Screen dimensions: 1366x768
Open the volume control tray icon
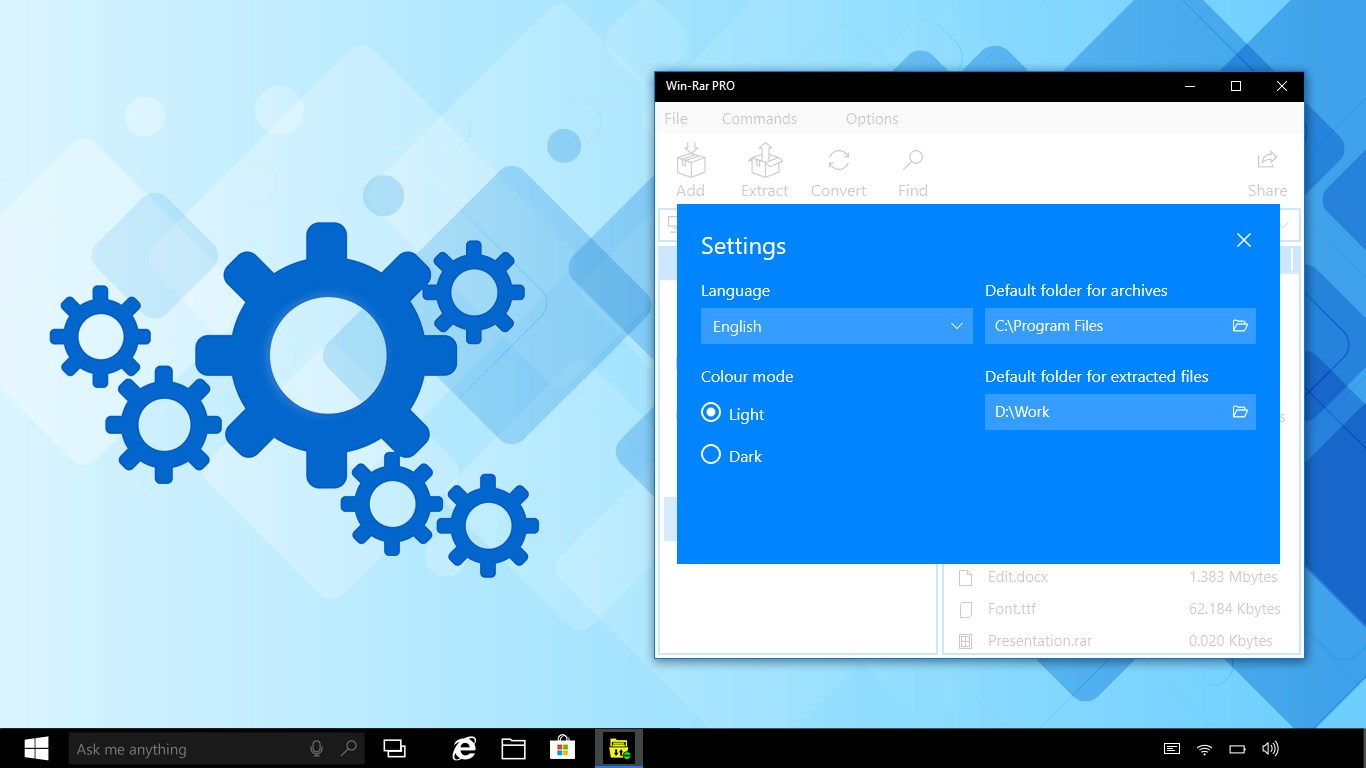(1270, 749)
